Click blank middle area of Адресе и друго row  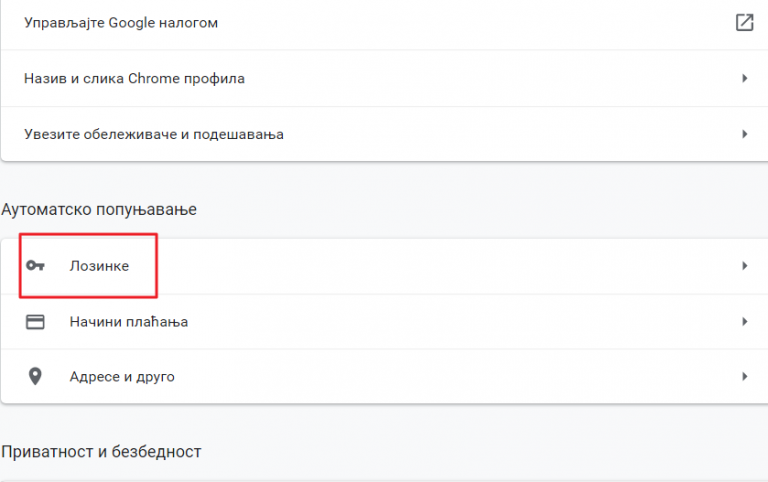(450, 377)
